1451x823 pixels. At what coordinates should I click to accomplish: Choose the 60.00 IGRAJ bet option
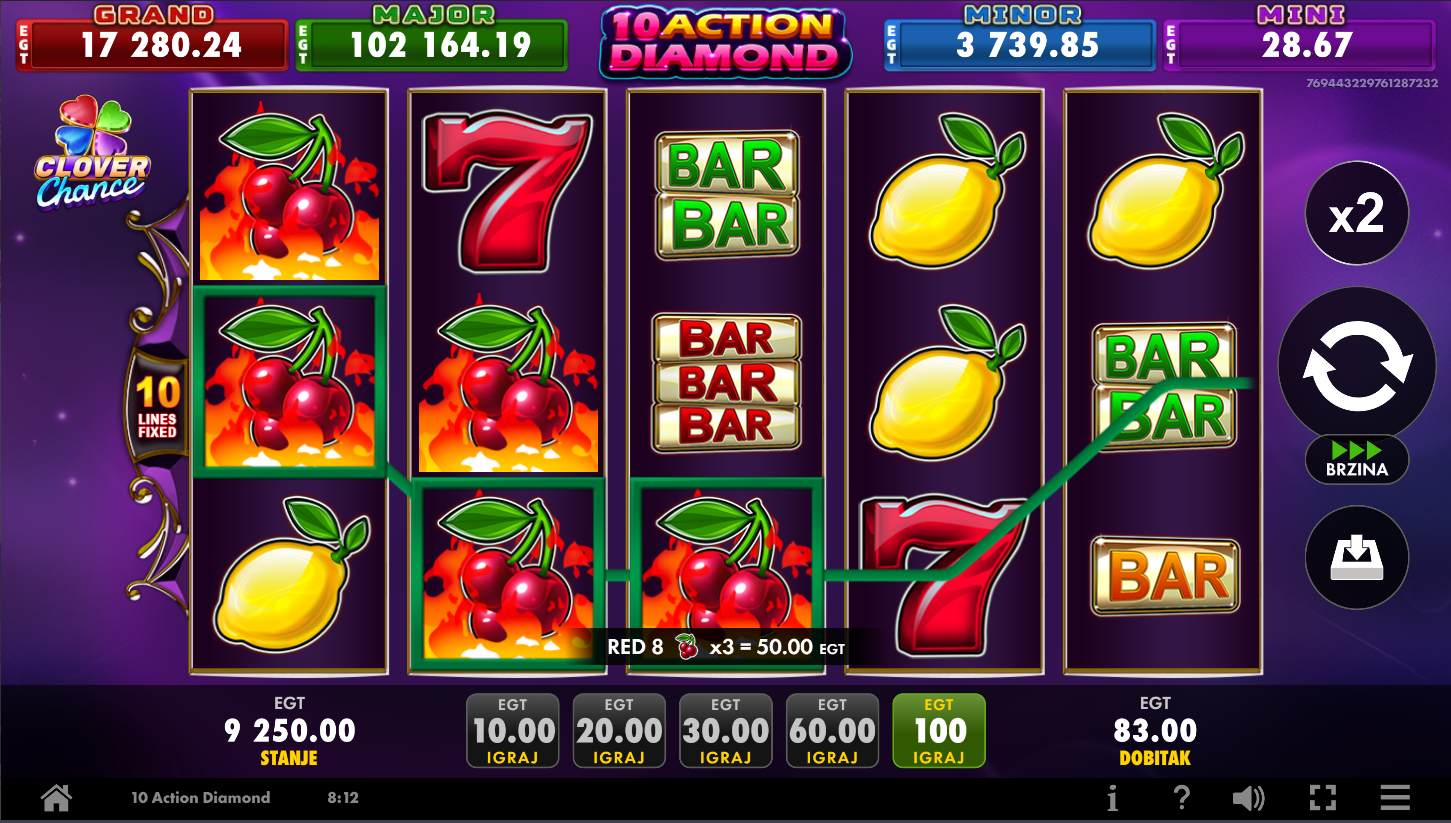coord(832,731)
